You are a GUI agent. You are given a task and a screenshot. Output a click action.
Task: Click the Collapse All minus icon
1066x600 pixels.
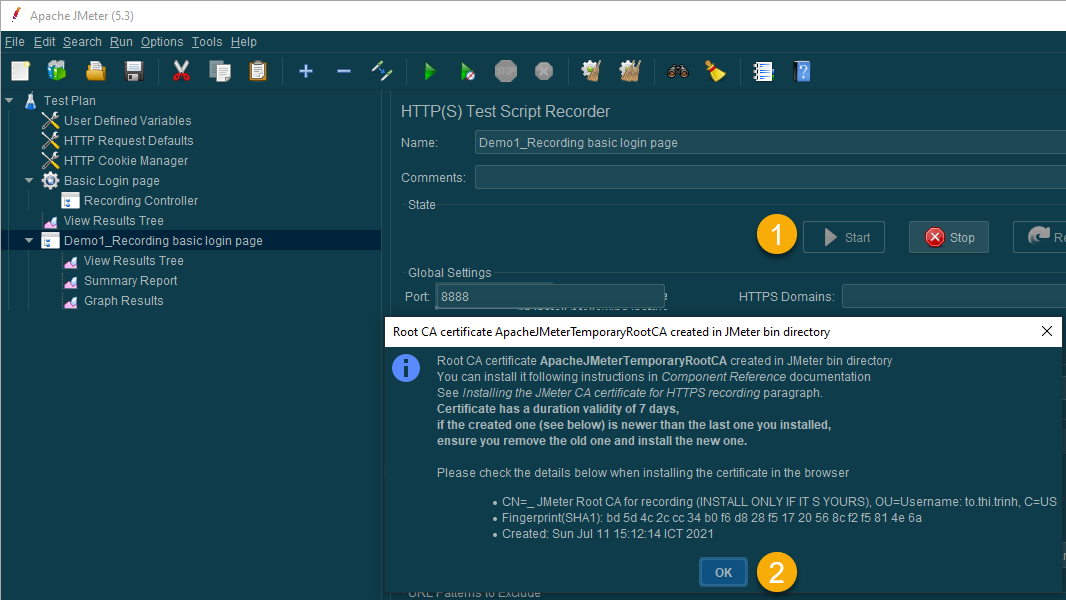coord(344,71)
